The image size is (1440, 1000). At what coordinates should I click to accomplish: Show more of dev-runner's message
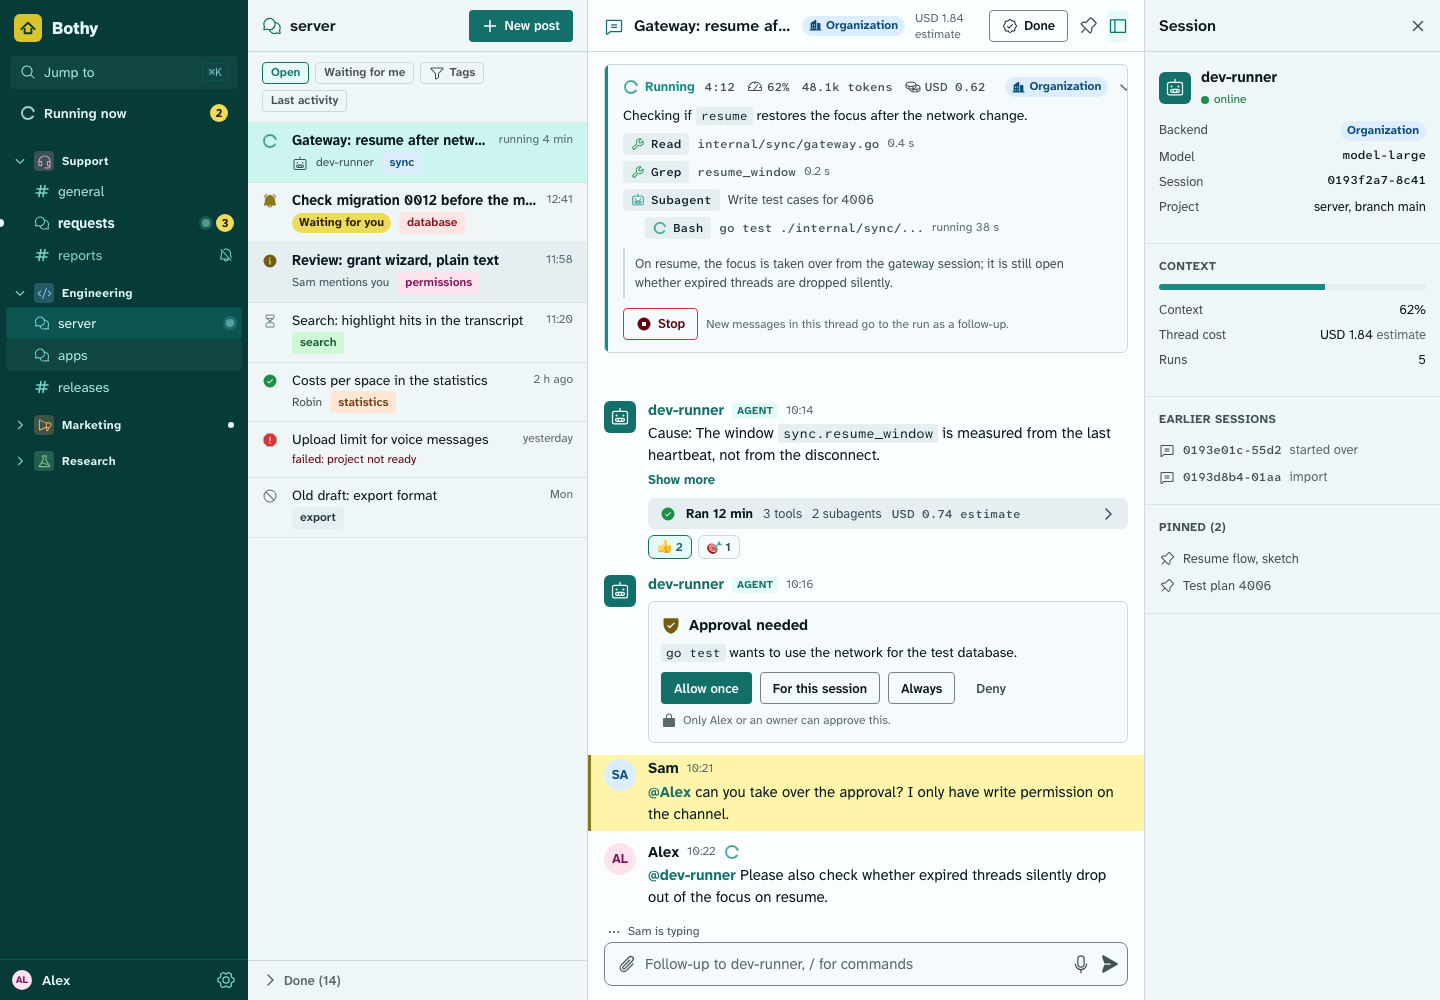click(x=681, y=480)
